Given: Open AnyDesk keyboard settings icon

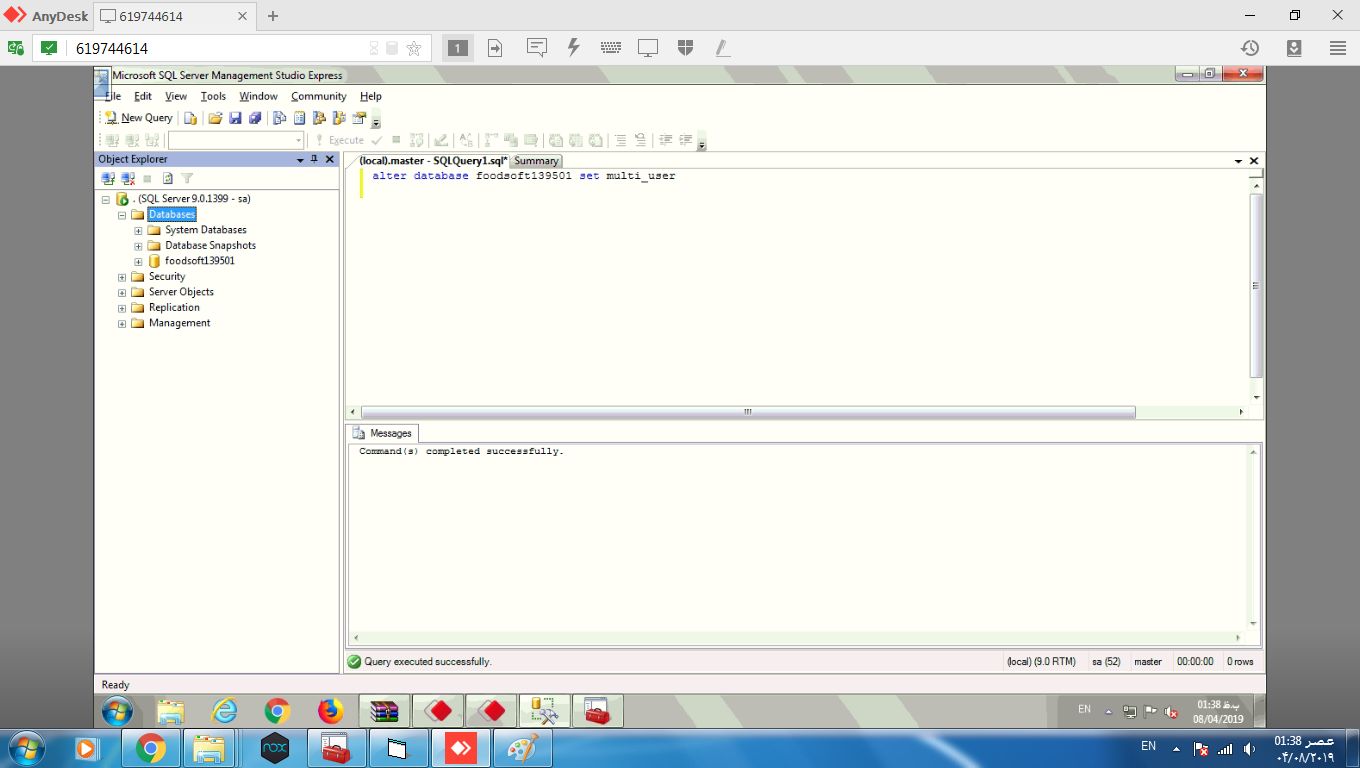Looking at the screenshot, I should (611, 48).
